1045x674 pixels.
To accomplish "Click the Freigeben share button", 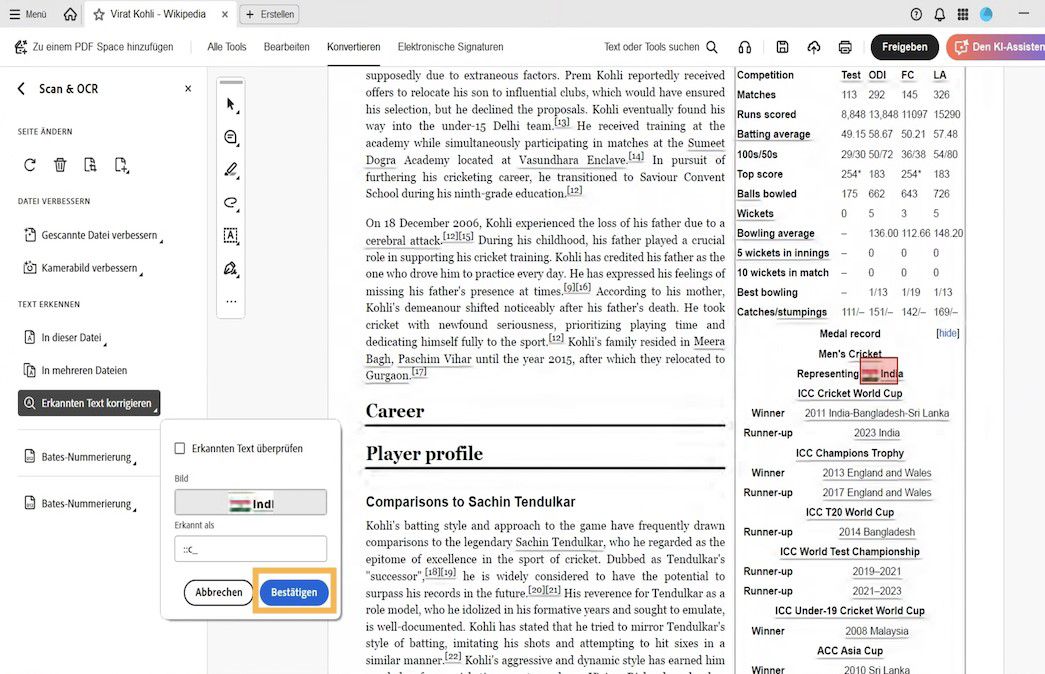I will (x=904, y=46).
